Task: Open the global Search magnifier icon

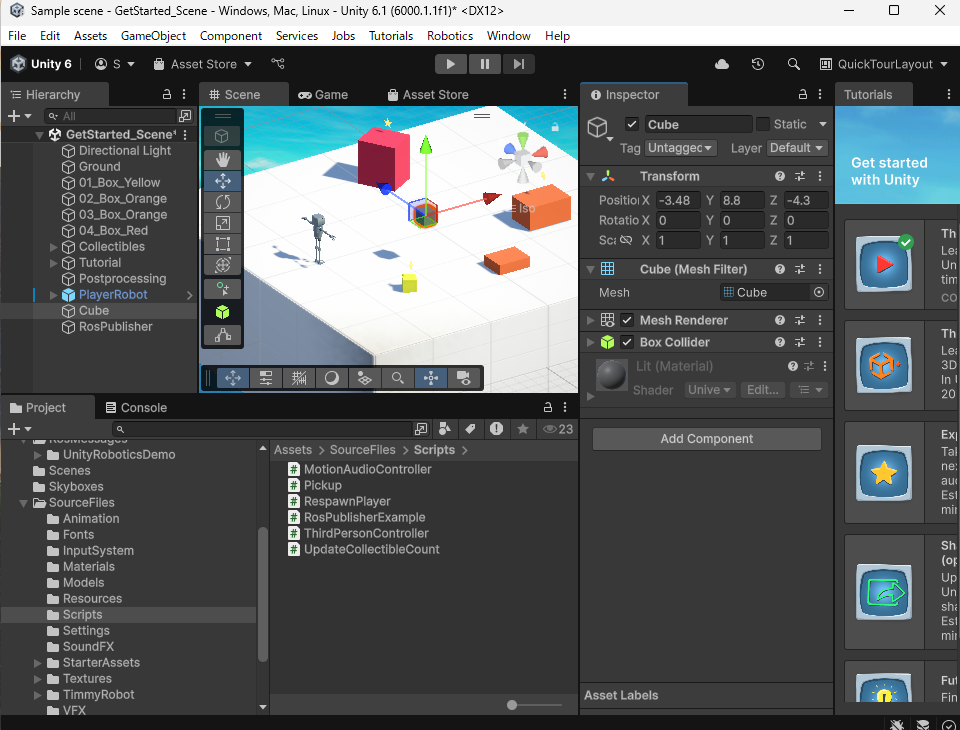Action: [x=793, y=64]
